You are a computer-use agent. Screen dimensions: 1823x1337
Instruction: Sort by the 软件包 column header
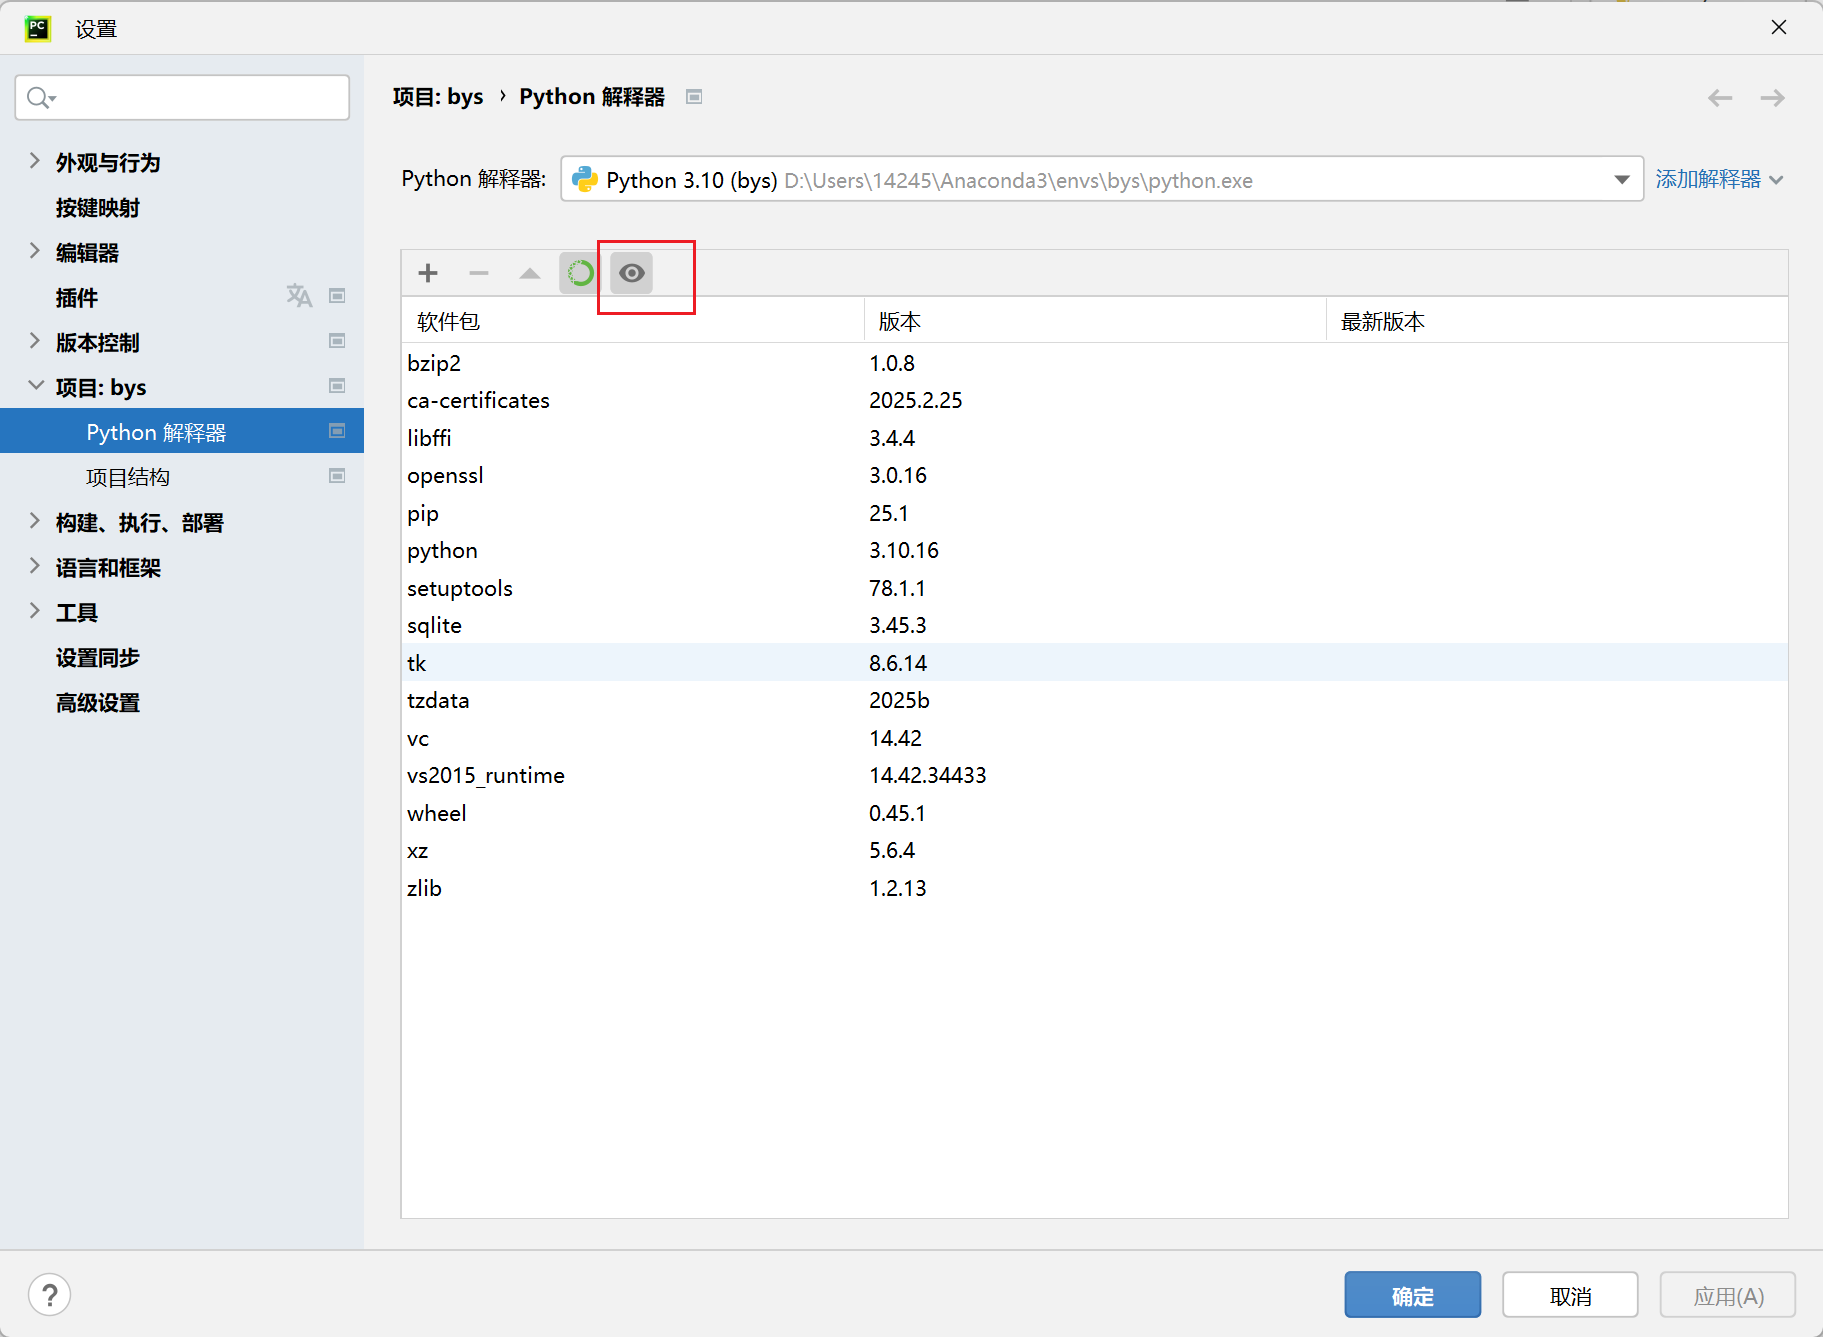click(633, 321)
